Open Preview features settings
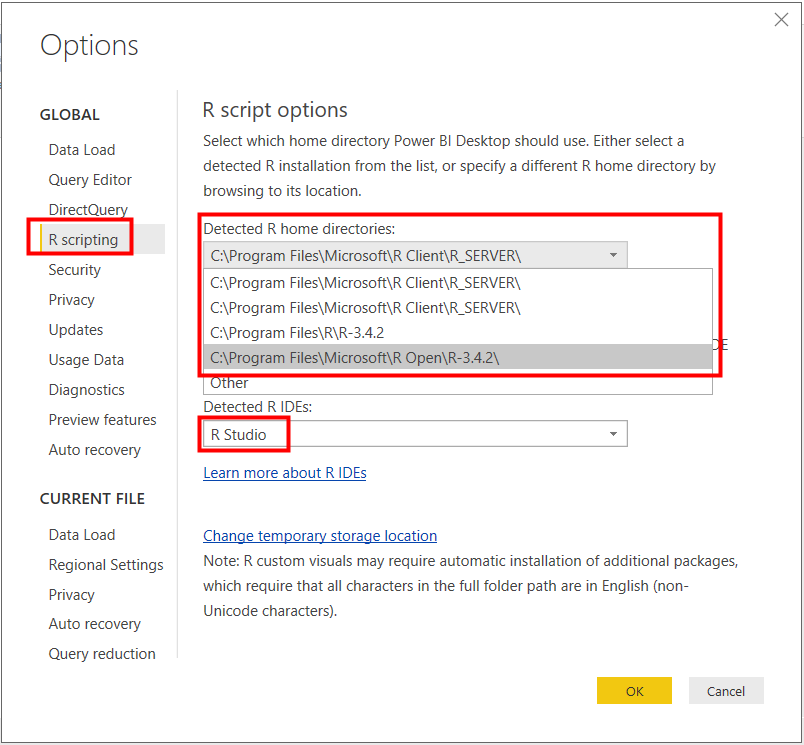This screenshot has width=804, height=745. coord(102,420)
